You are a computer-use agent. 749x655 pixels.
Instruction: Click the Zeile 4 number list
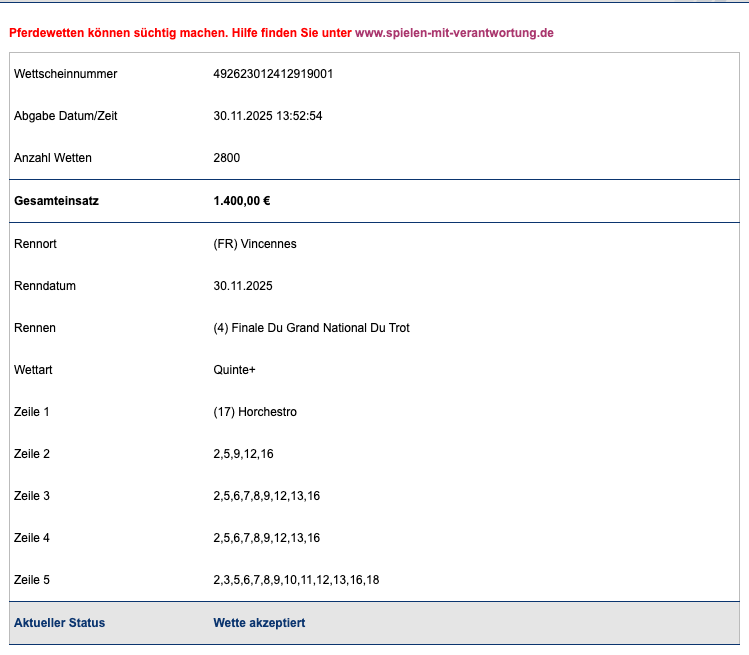coord(266,538)
